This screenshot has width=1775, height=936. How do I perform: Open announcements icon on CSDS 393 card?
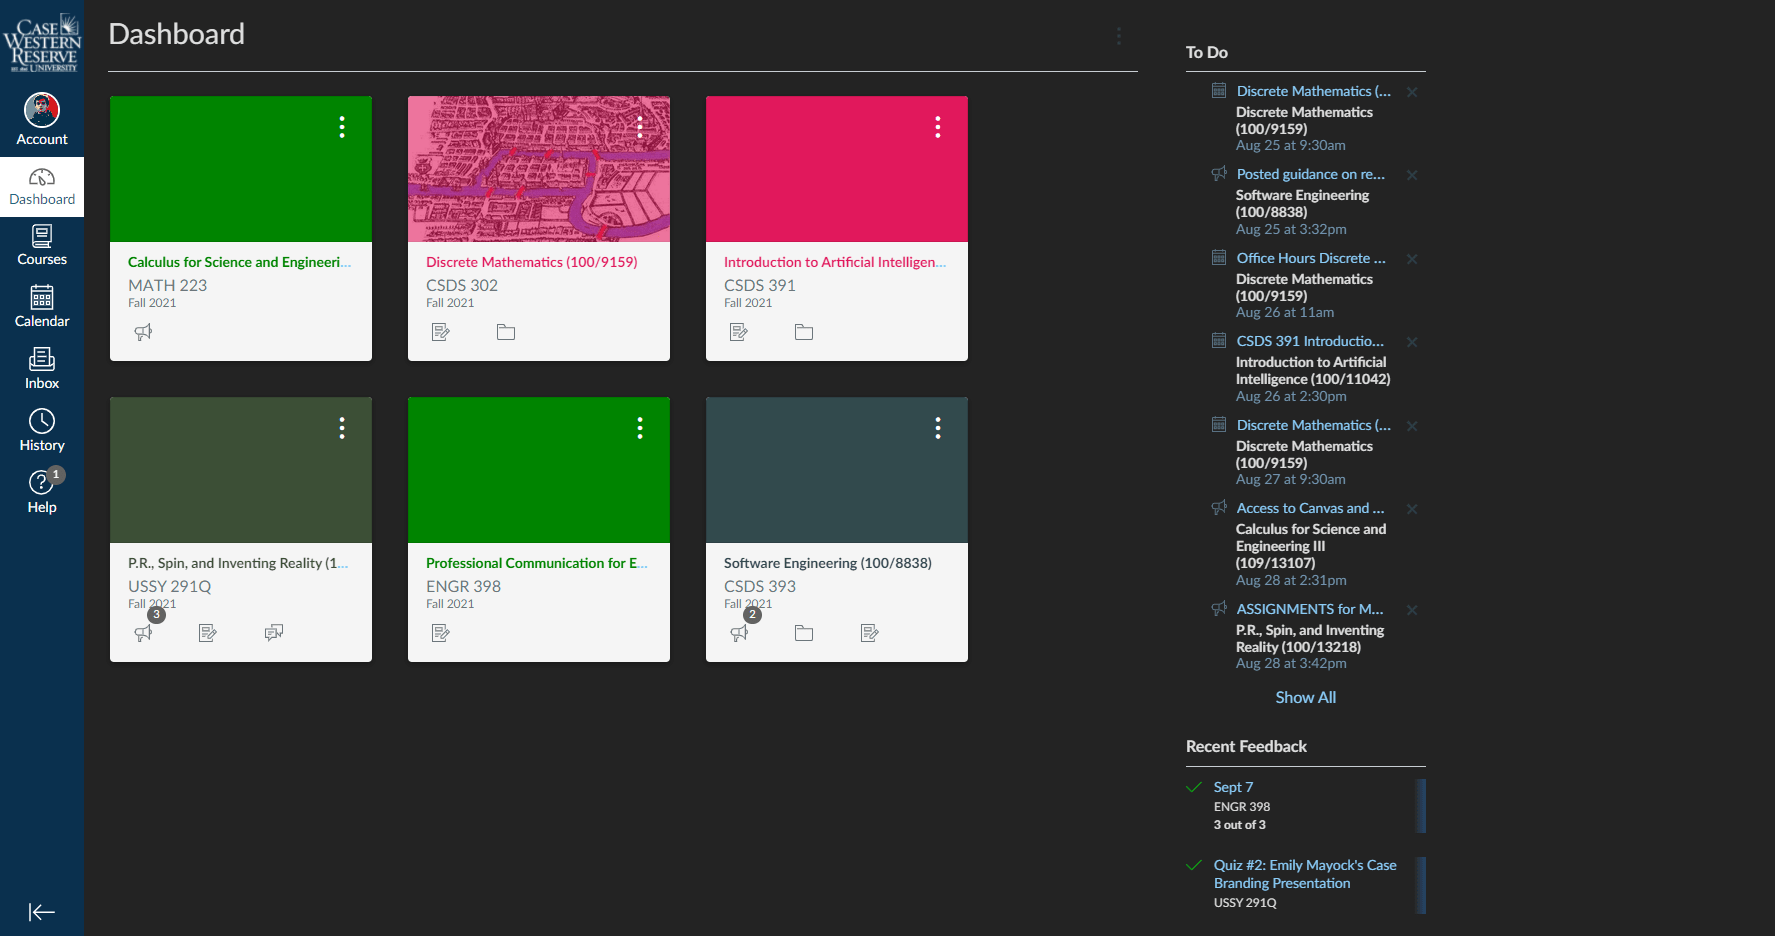740,633
